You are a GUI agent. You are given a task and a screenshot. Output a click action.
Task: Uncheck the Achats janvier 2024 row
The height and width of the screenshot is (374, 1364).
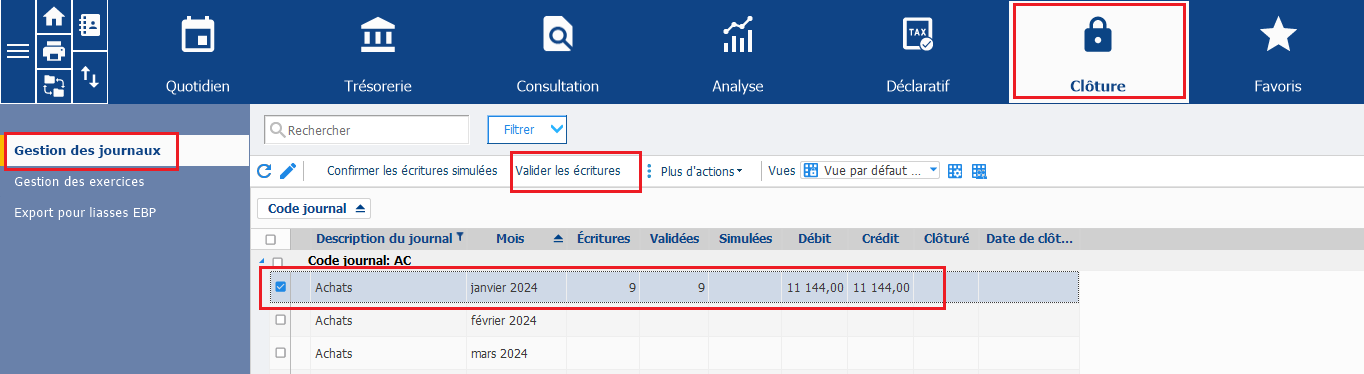pyautogui.click(x=281, y=287)
